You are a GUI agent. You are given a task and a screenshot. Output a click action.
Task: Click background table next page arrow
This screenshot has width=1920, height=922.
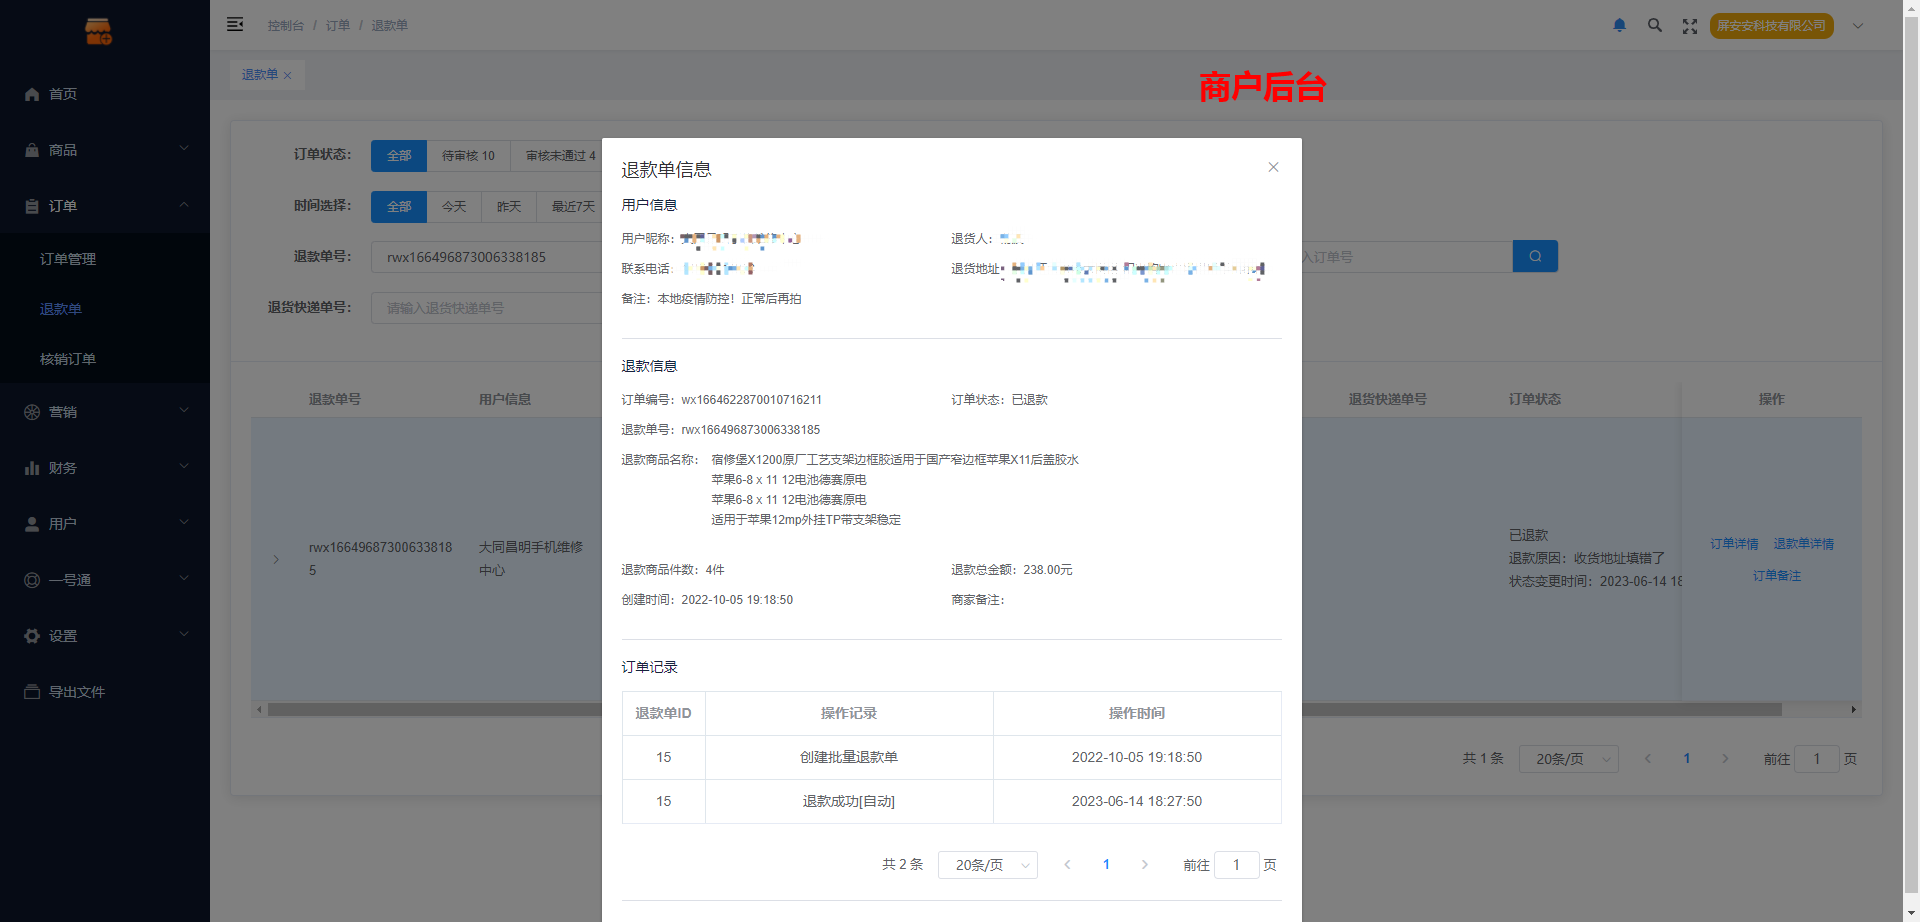pyautogui.click(x=1726, y=759)
